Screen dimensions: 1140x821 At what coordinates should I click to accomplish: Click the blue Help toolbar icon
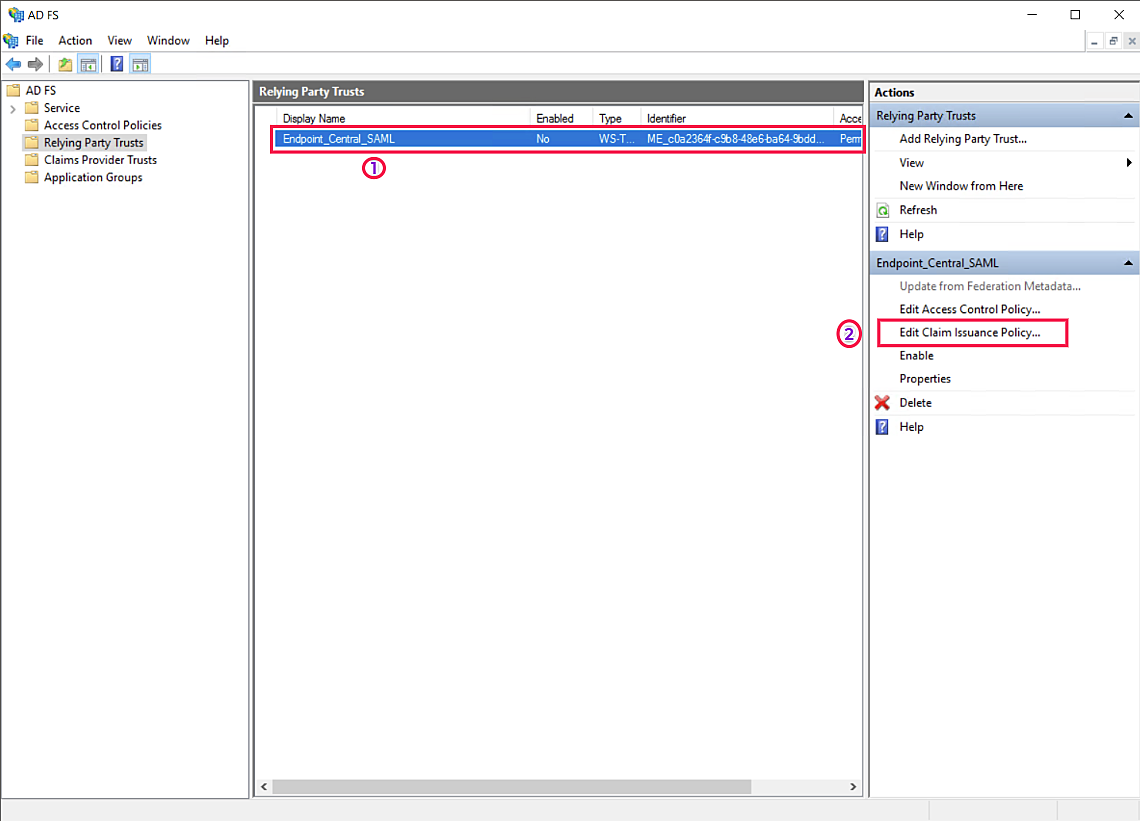click(x=117, y=64)
